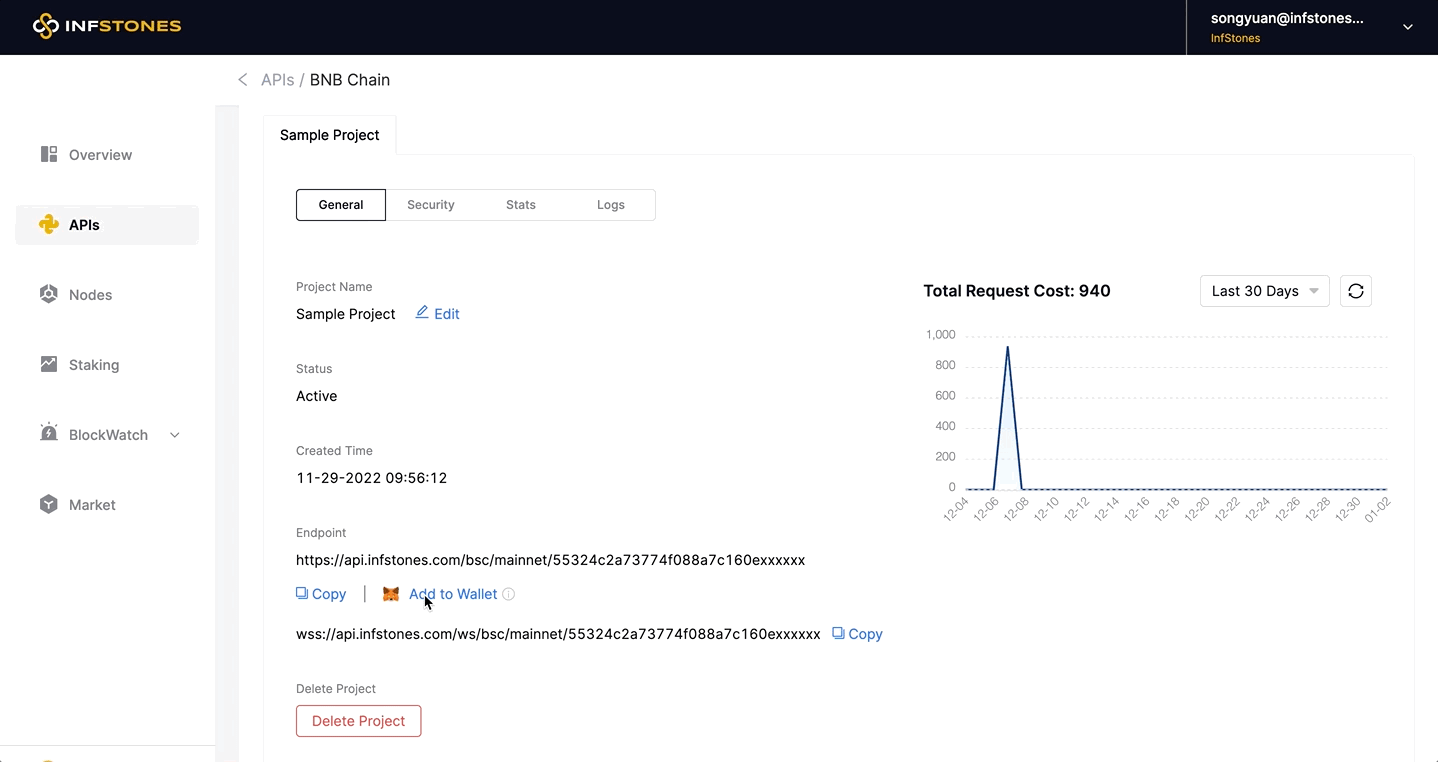Click the MetaMask fox icon
The image size is (1438, 762).
pos(391,594)
